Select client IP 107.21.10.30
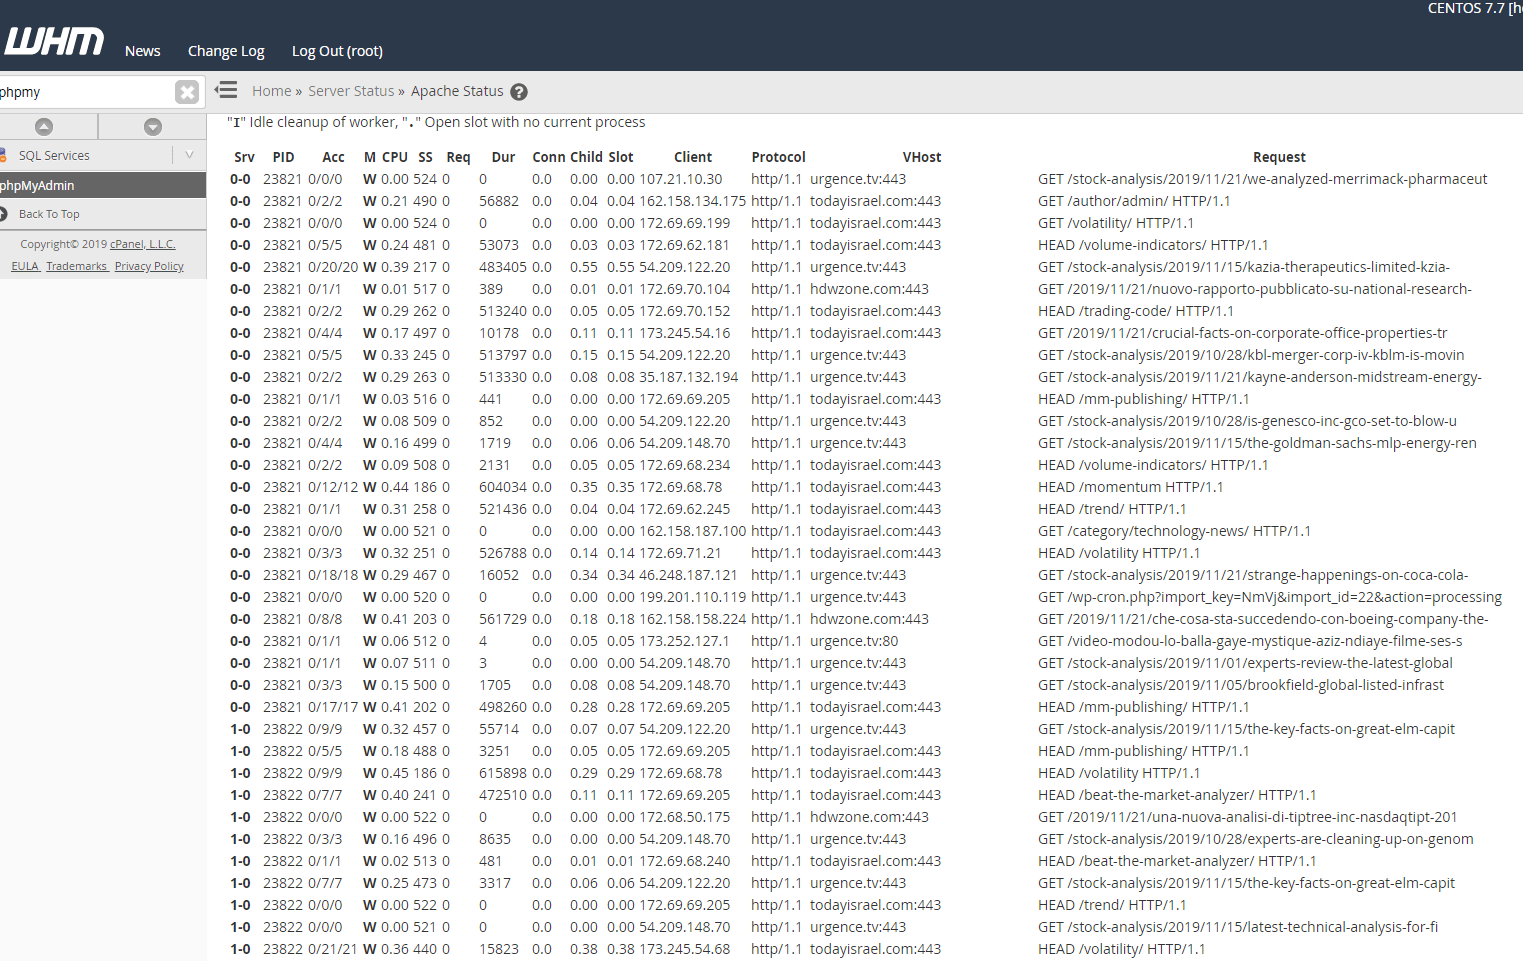This screenshot has height=961, width=1523. [680, 179]
